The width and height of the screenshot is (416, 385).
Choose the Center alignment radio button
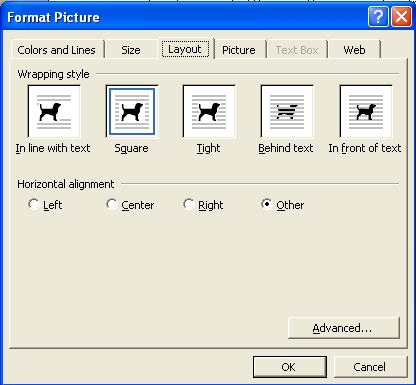click(x=112, y=204)
